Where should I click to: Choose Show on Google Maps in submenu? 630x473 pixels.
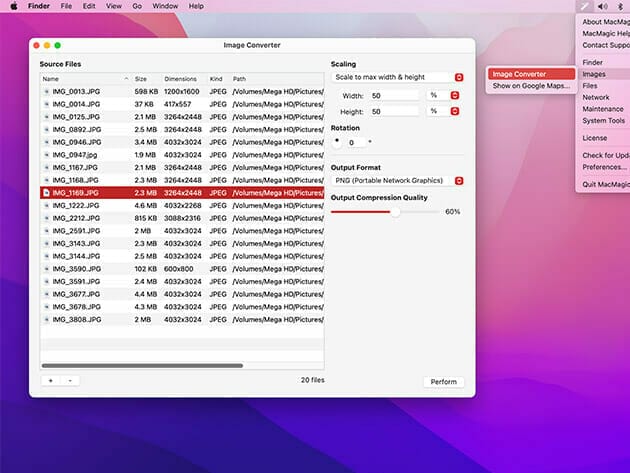531,86
